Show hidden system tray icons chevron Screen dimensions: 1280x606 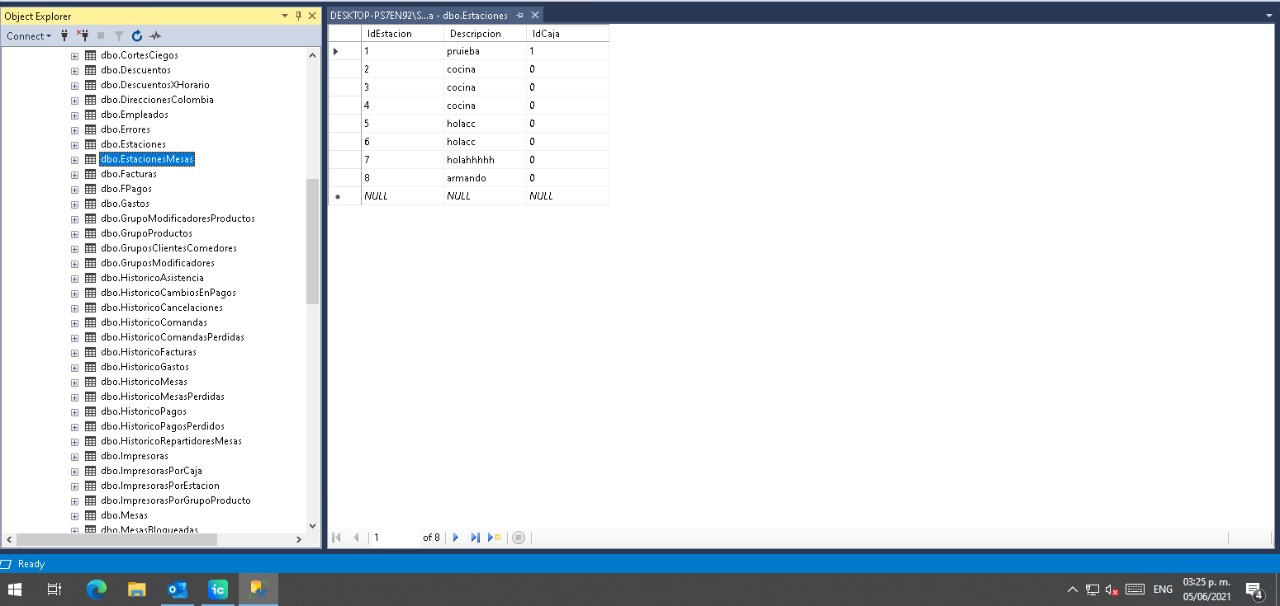(1072, 590)
